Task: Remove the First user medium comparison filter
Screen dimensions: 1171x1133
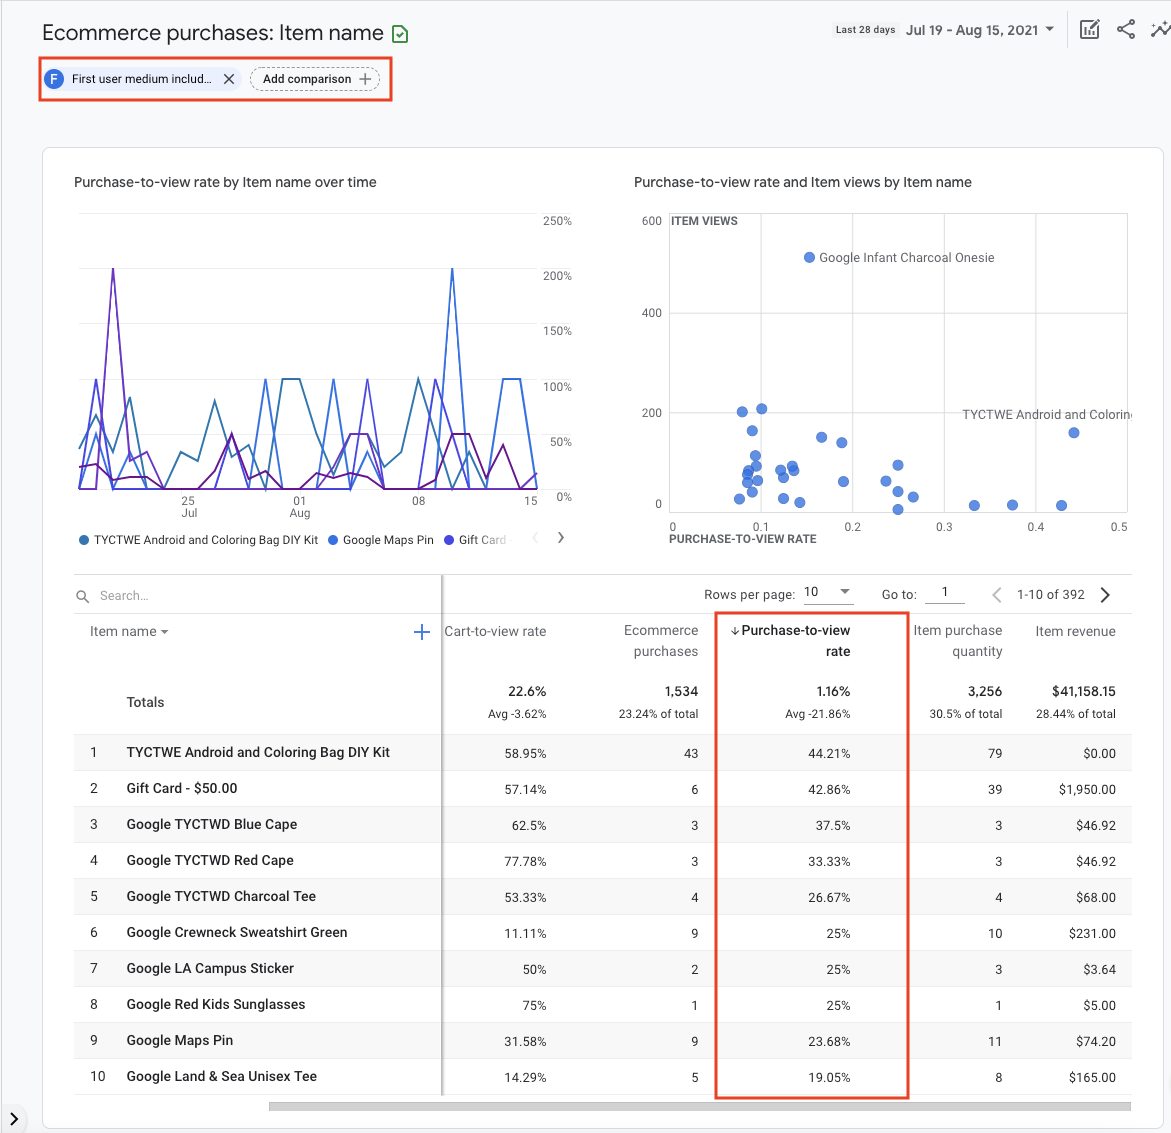Action: pyautogui.click(x=228, y=77)
